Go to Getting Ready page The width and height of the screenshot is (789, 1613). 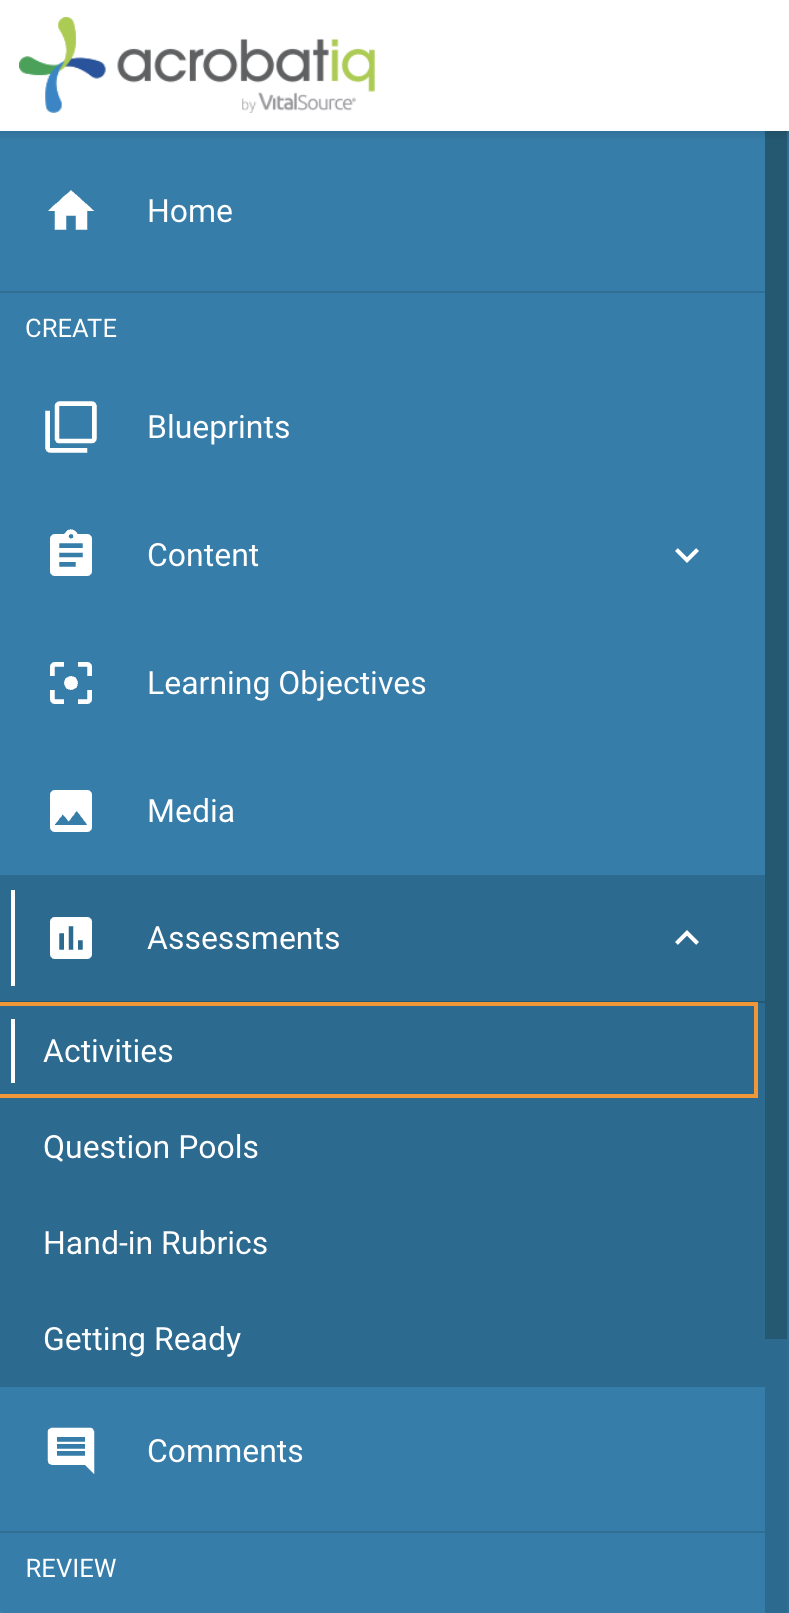point(142,1339)
